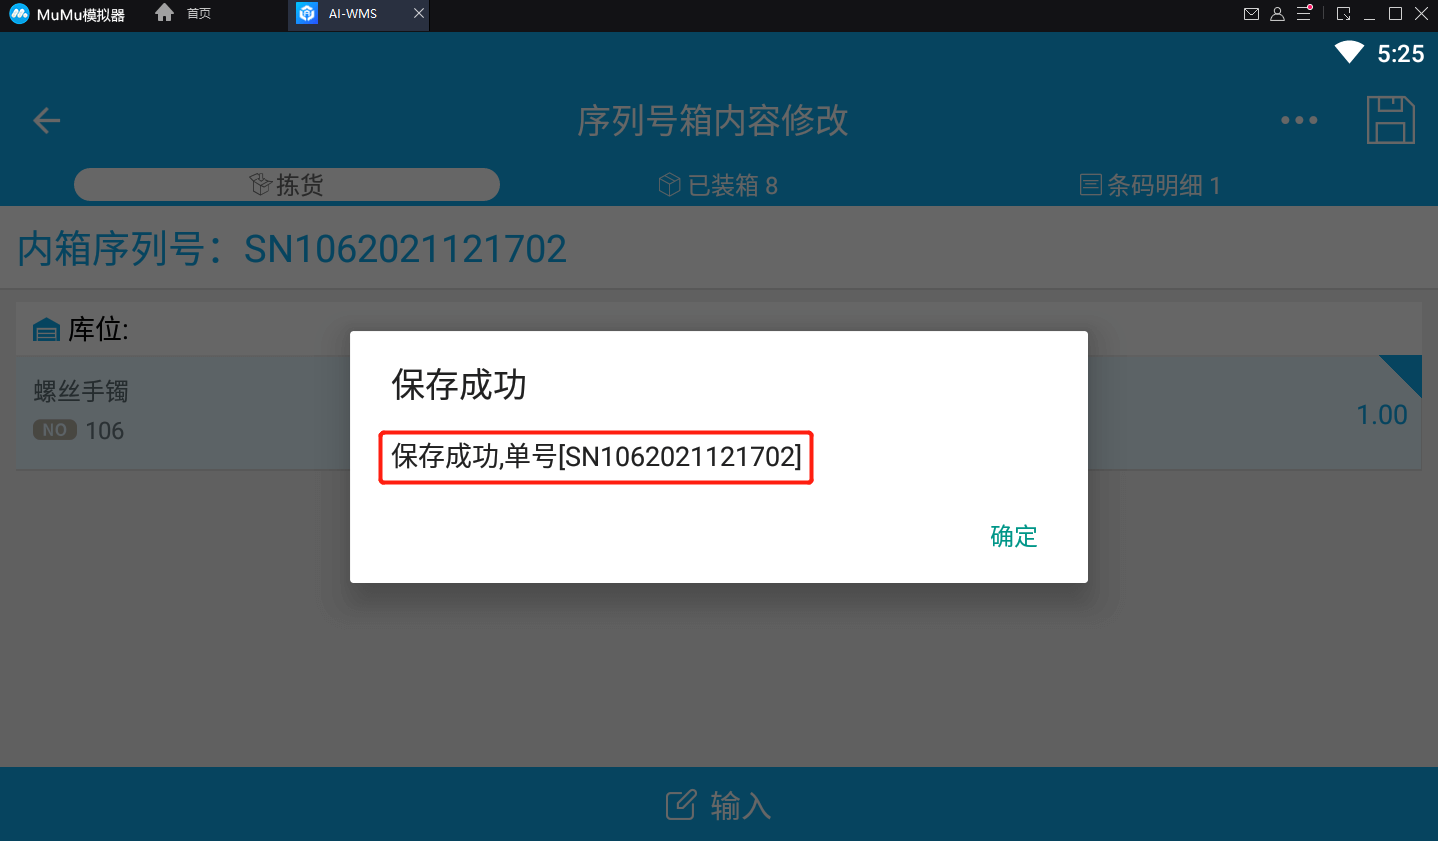Switch to the 已装箱 8 tab

718,185
